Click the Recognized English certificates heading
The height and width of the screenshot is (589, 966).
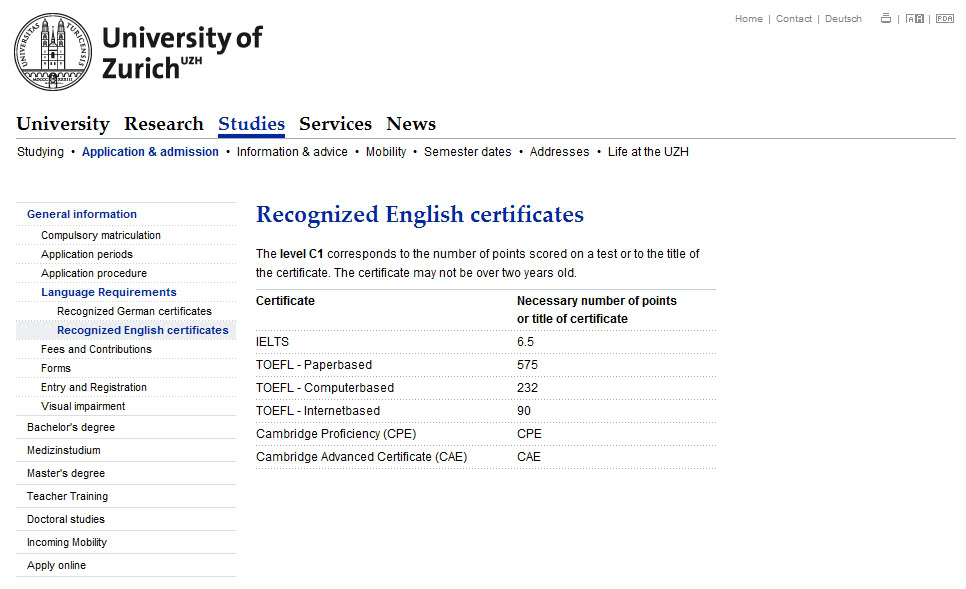click(420, 214)
